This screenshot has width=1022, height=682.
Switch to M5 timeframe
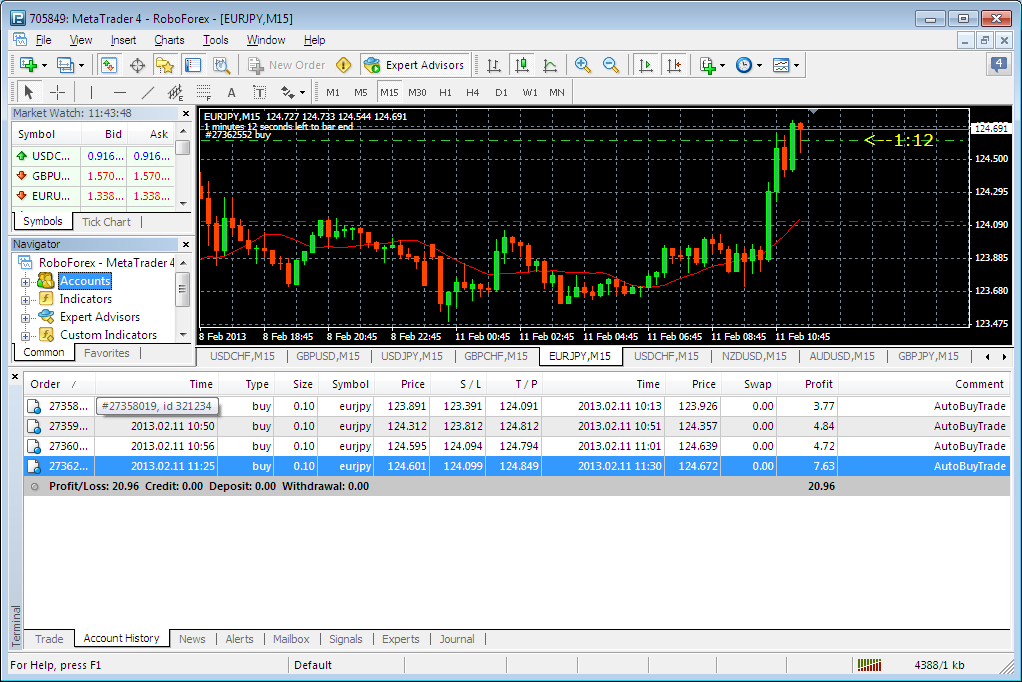[360, 93]
